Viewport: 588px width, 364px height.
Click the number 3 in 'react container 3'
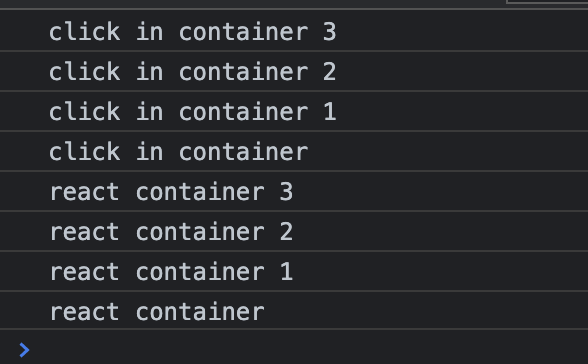click(x=286, y=192)
